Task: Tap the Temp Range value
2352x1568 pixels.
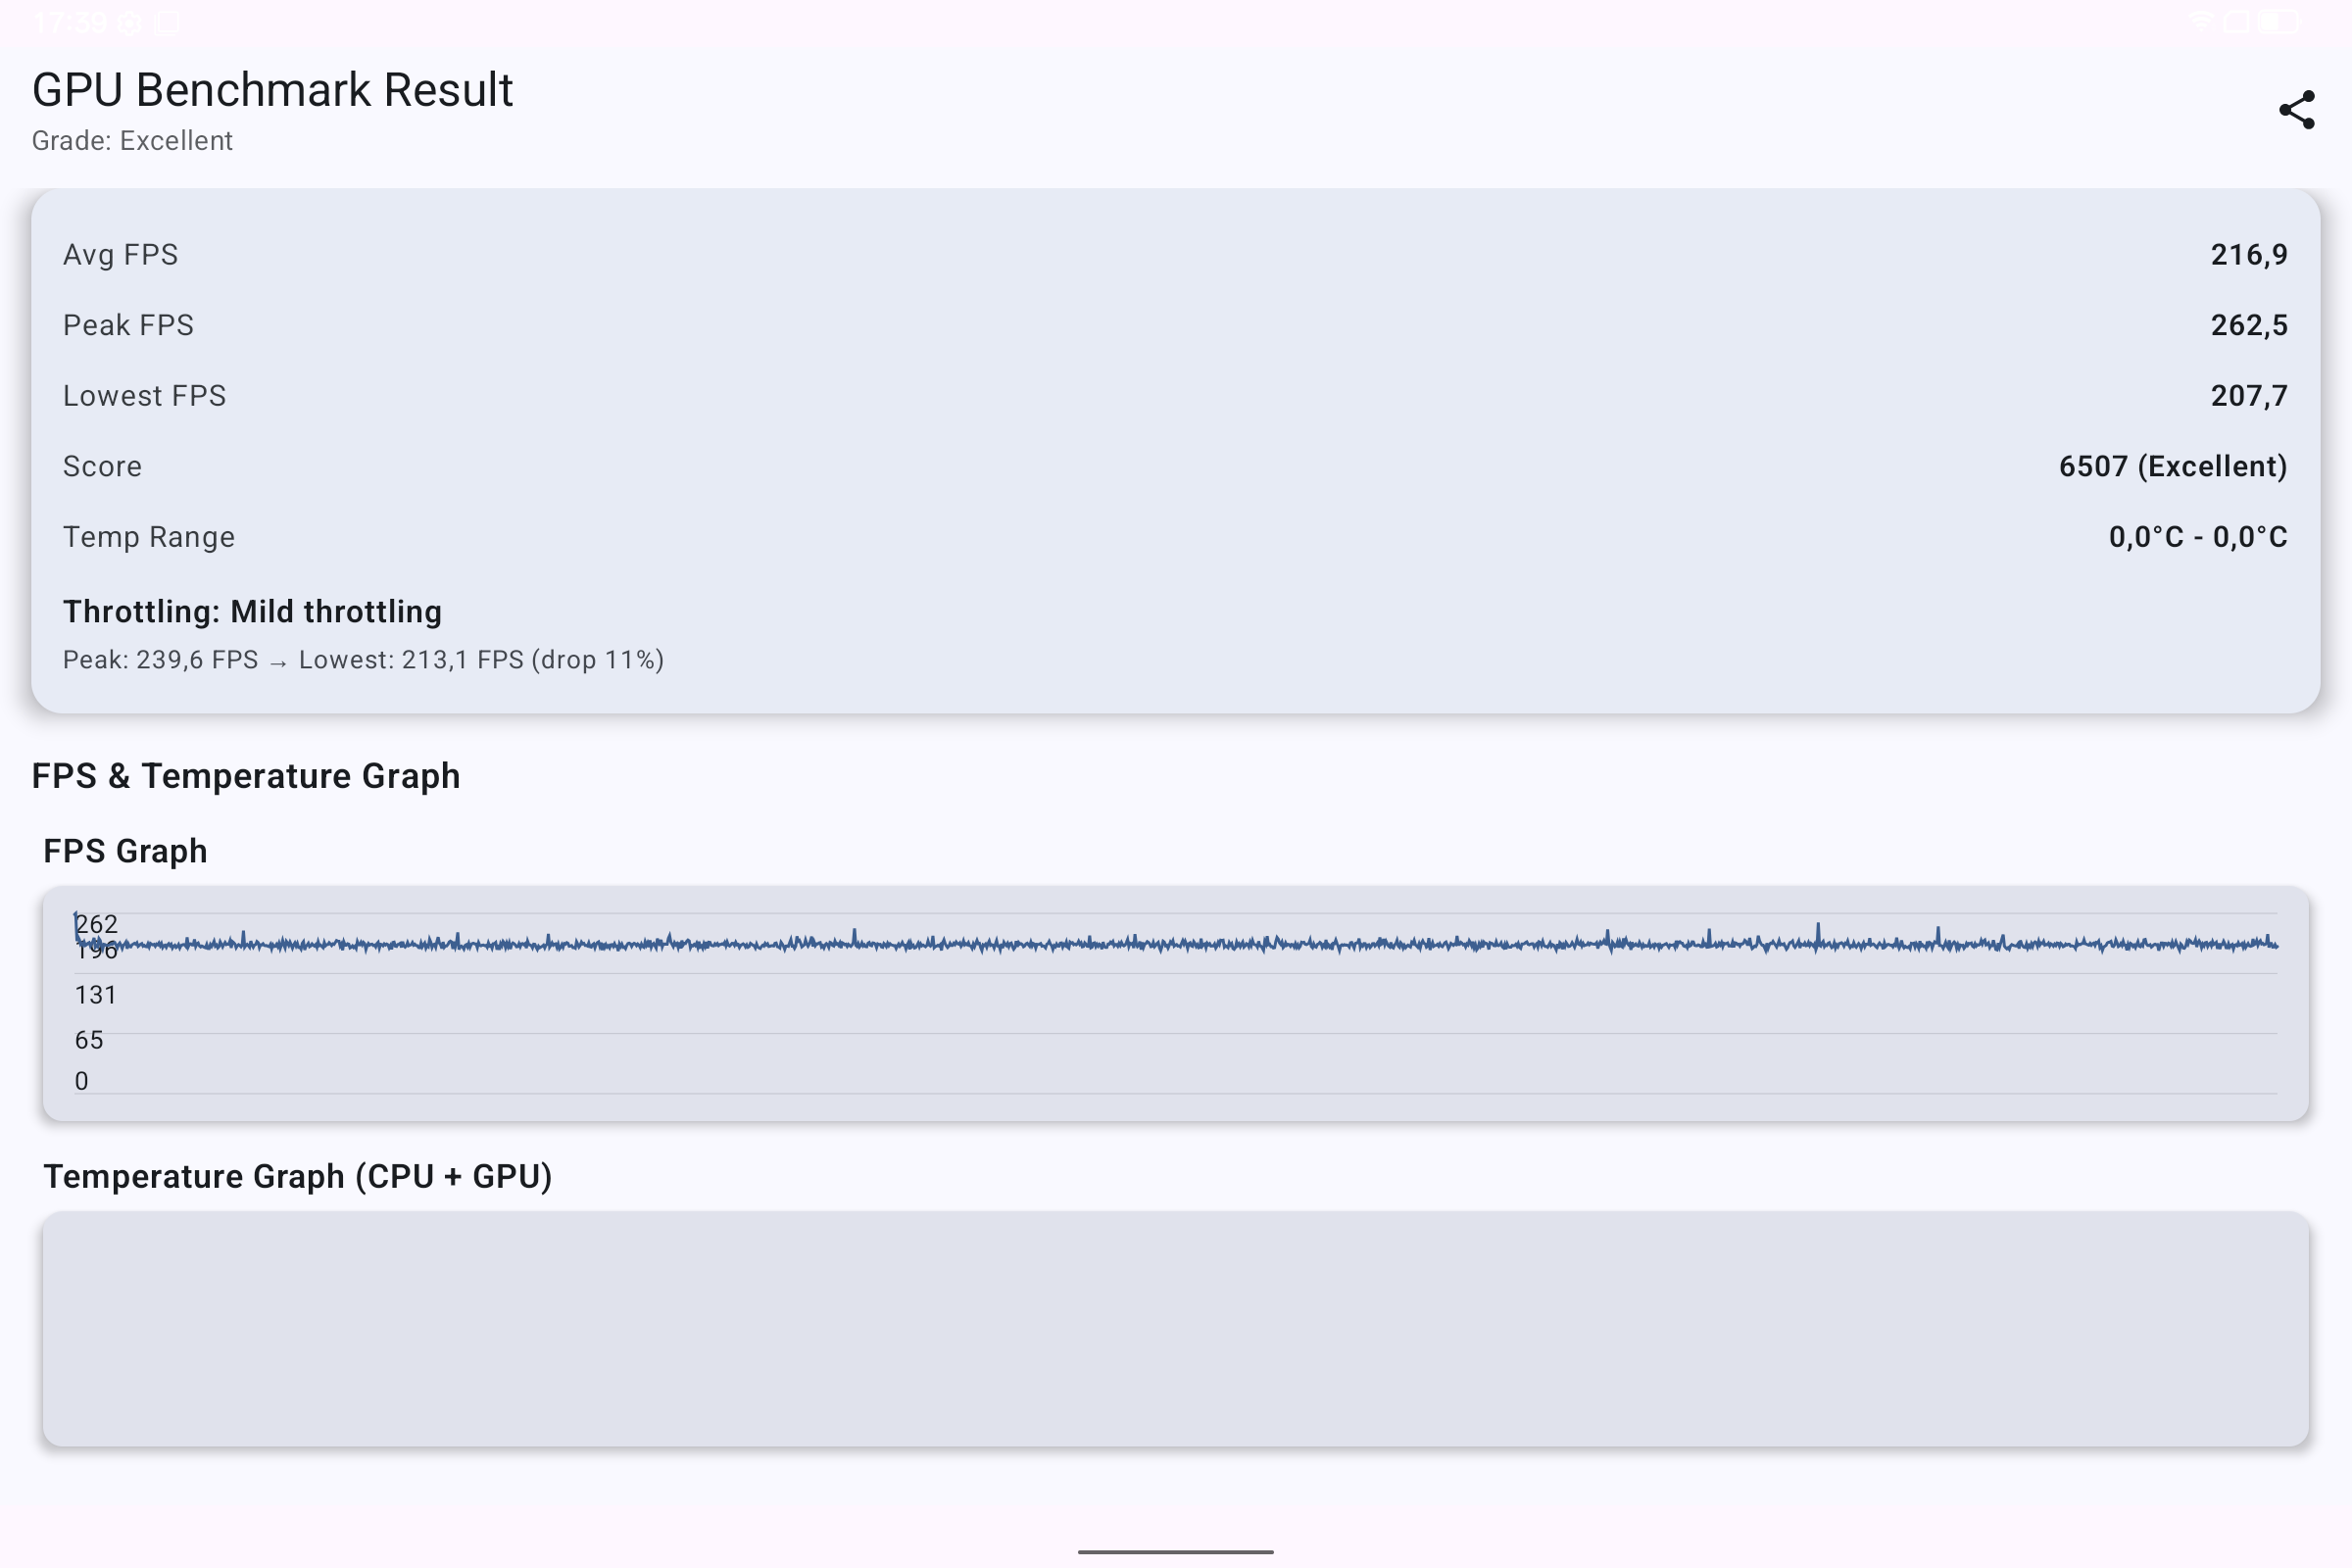Action: coord(2197,537)
